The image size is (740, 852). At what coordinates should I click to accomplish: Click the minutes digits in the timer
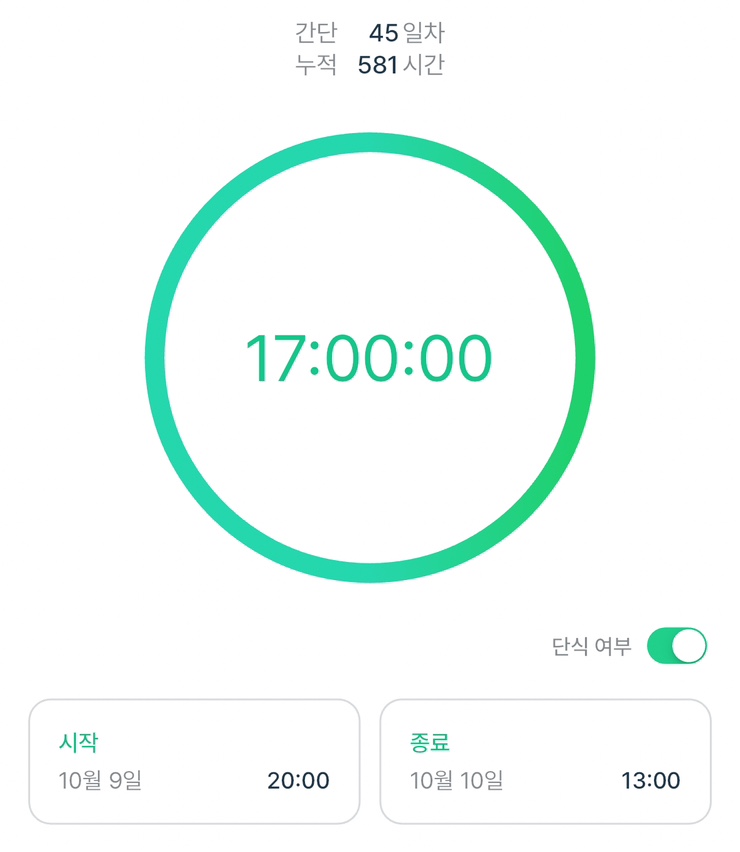pos(359,358)
